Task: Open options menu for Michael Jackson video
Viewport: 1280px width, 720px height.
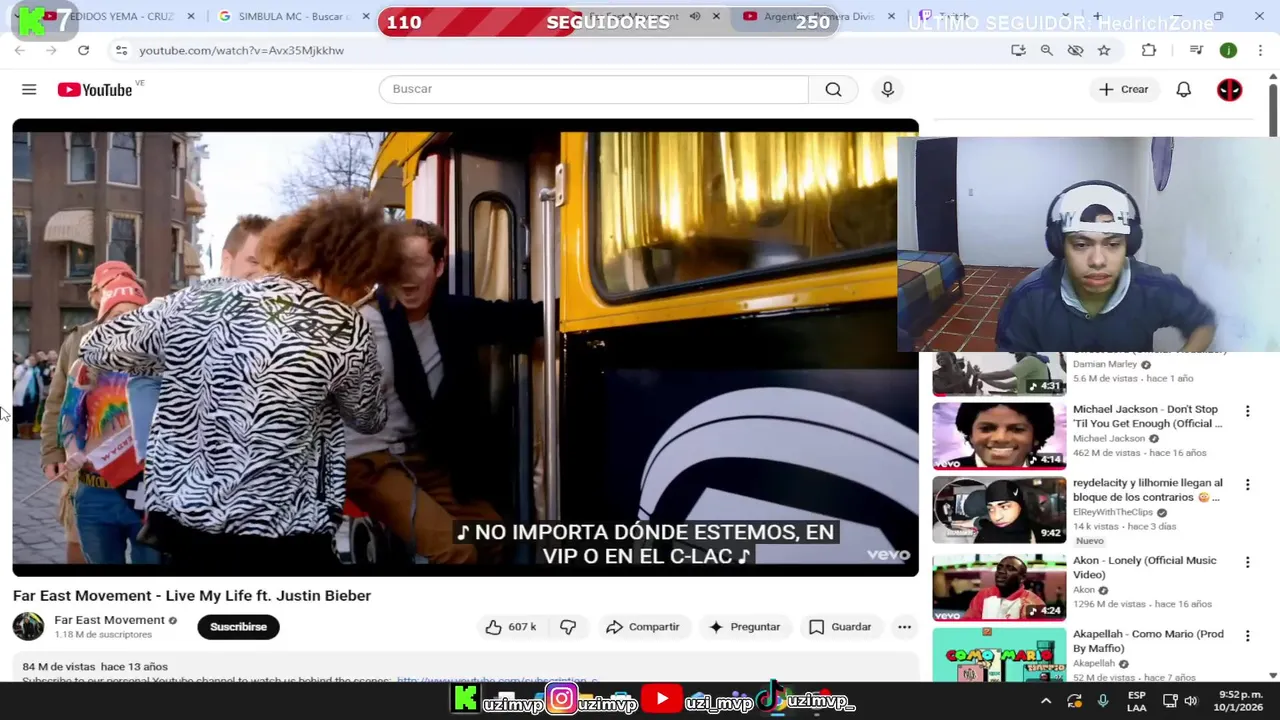Action: [1247, 411]
